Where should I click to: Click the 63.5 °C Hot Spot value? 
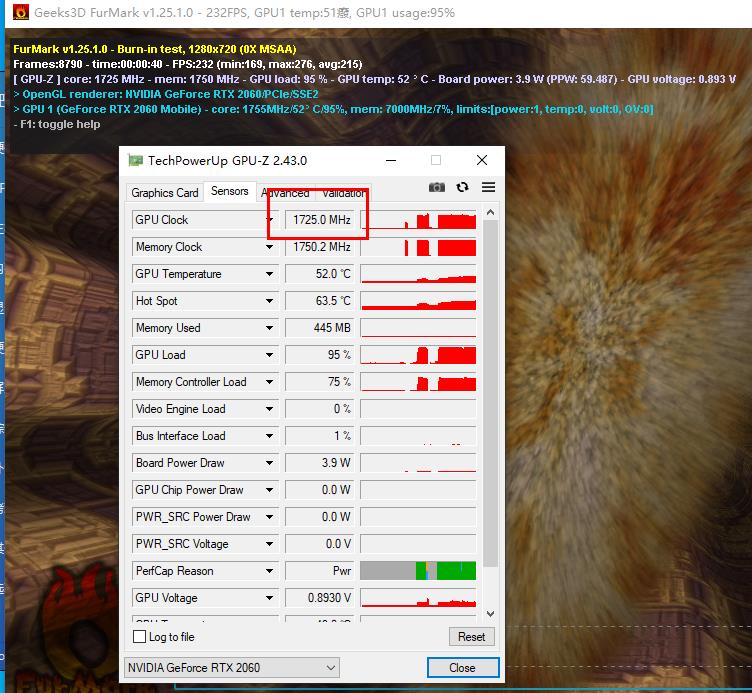tap(319, 301)
